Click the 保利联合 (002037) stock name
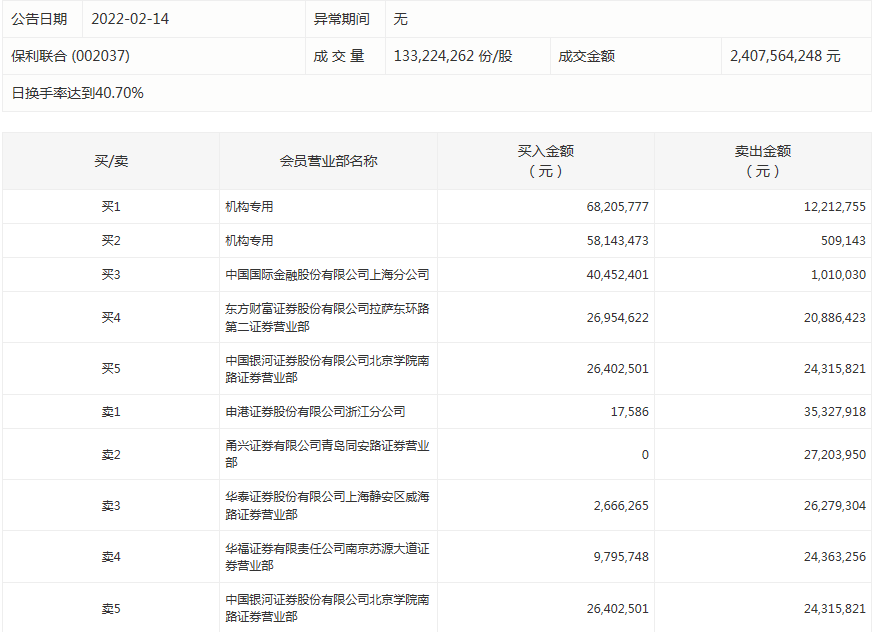This screenshot has width=873, height=632. (70, 56)
